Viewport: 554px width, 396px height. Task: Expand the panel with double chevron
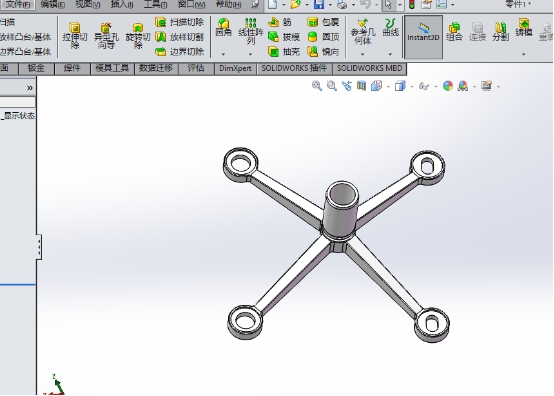[30, 88]
